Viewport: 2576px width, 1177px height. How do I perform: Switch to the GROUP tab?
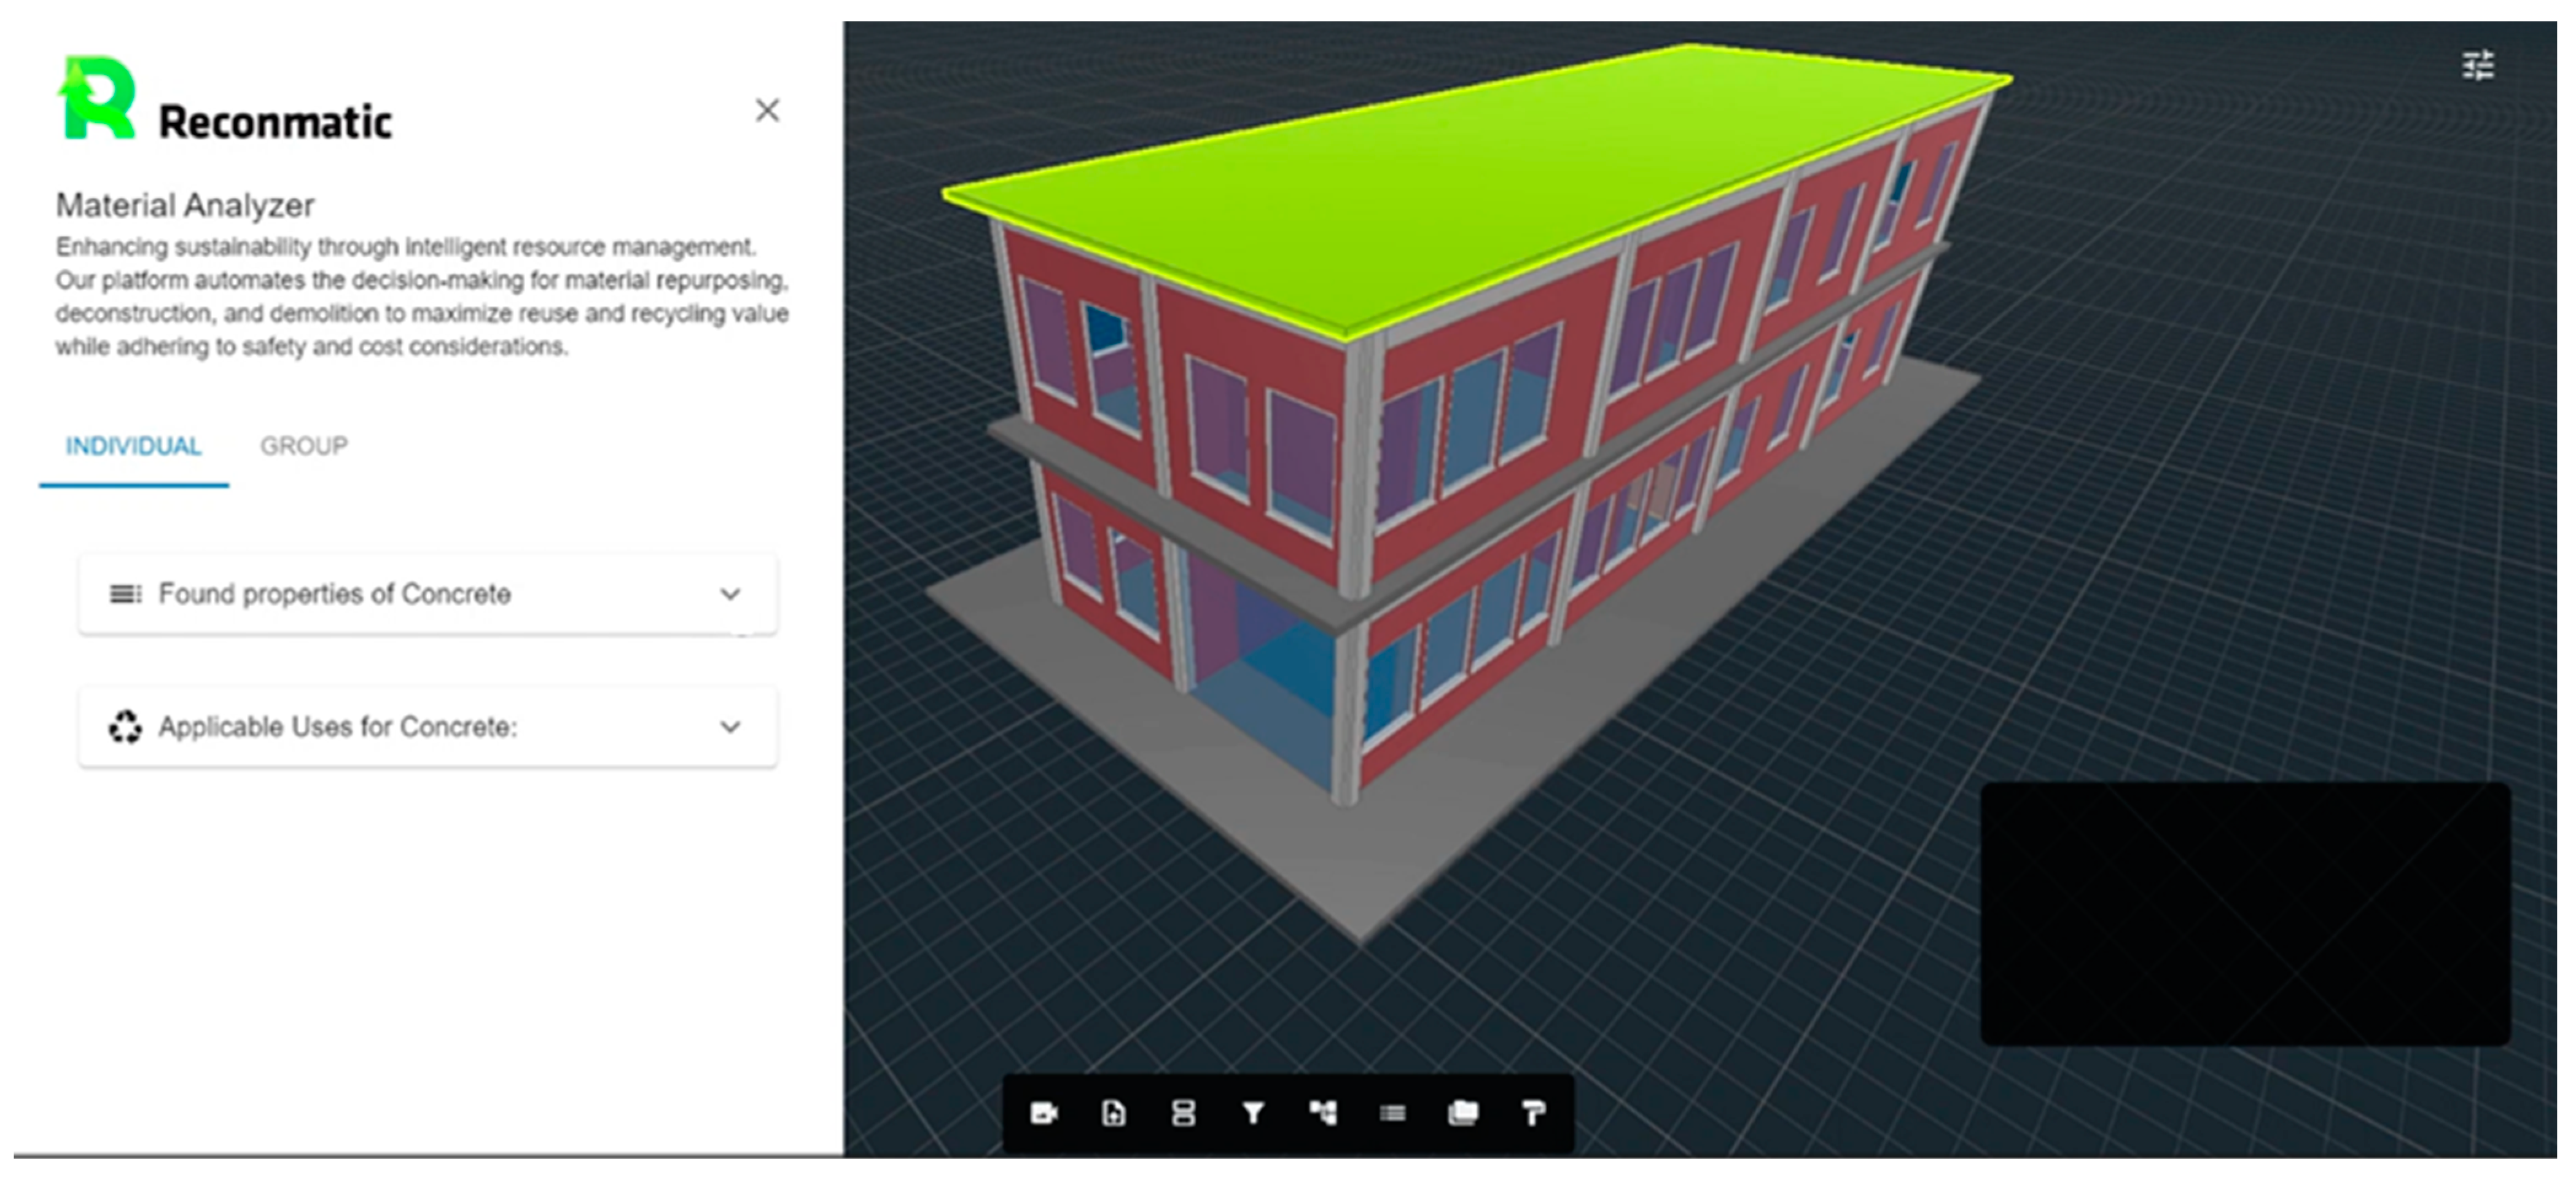click(304, 446)
